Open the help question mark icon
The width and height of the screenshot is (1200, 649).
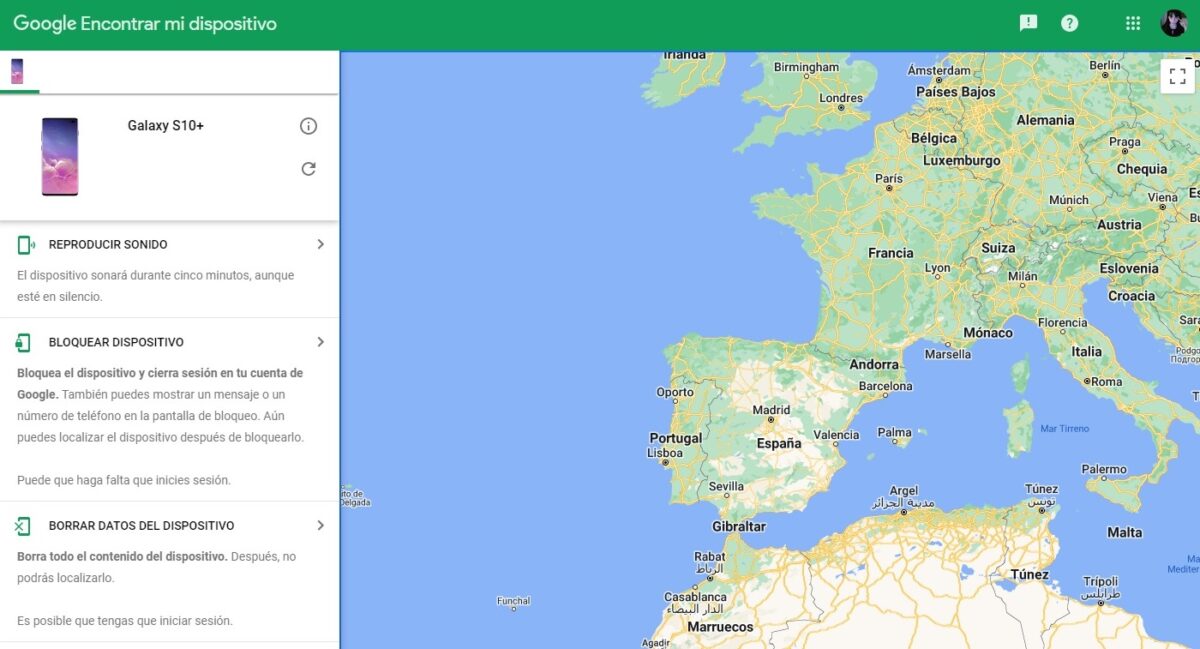[x=1069, y=23]
